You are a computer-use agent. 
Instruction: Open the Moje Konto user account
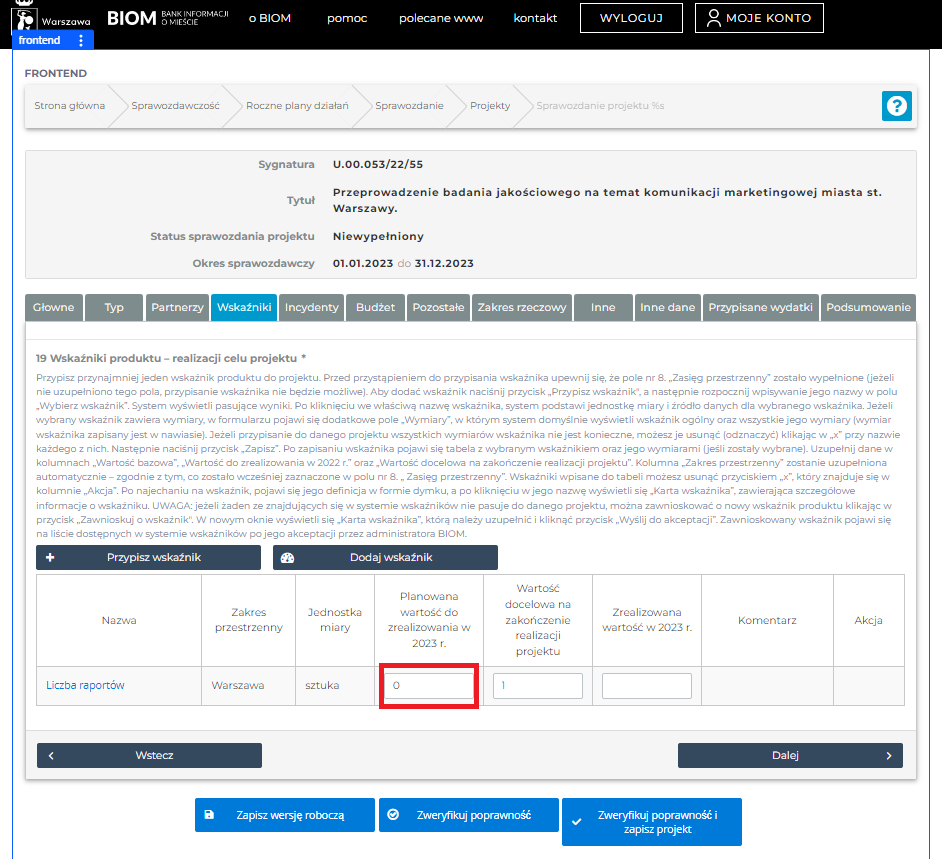759,18
